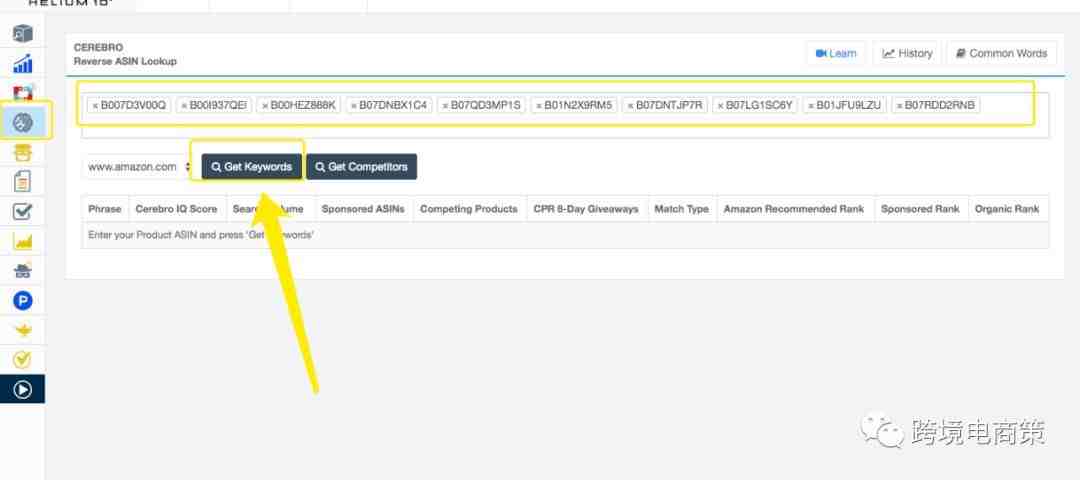Open the Learn video button
Viewport: 1080px width, 480px height.
click(x=836, y=53)
